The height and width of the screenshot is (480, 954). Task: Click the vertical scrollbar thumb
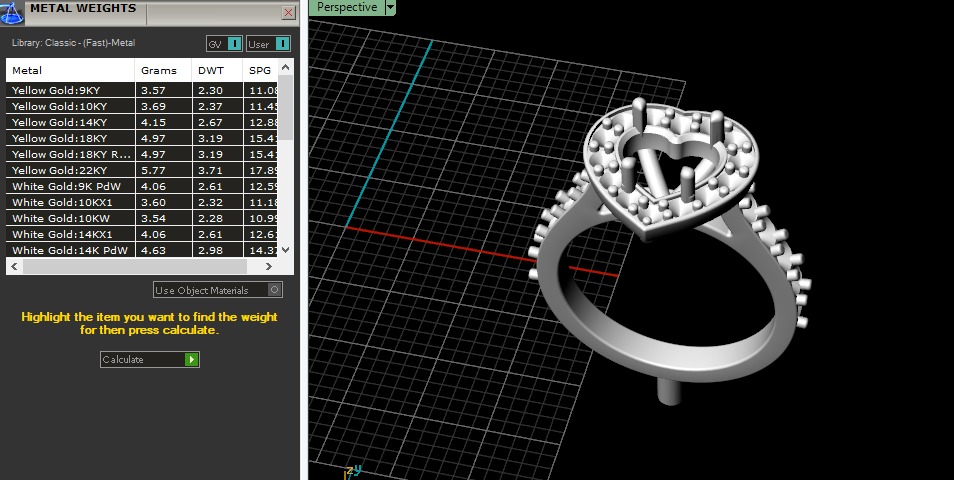tap(286, 108)
